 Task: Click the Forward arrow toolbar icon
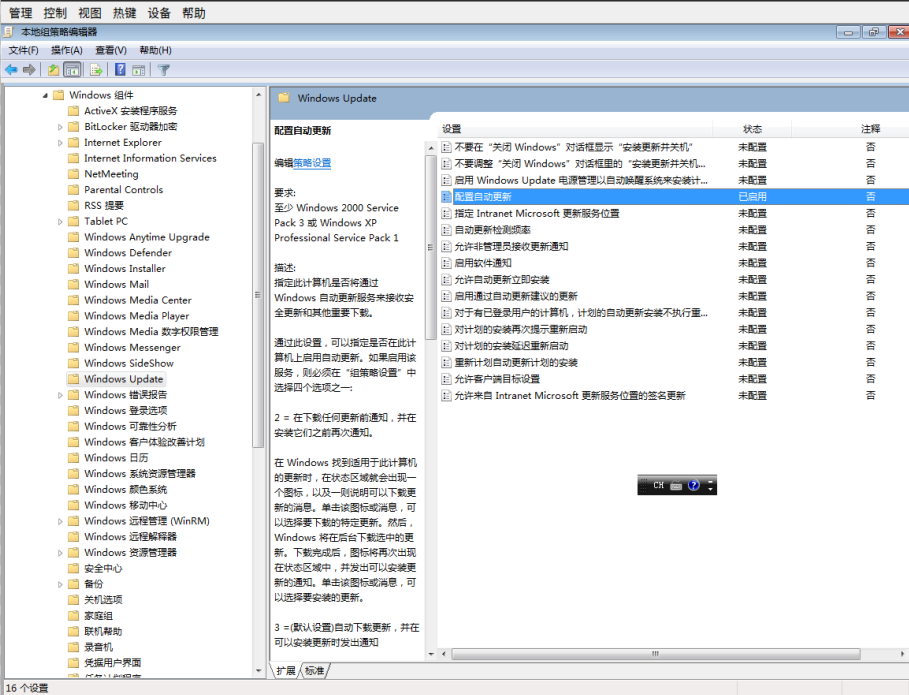click(29, 70)
